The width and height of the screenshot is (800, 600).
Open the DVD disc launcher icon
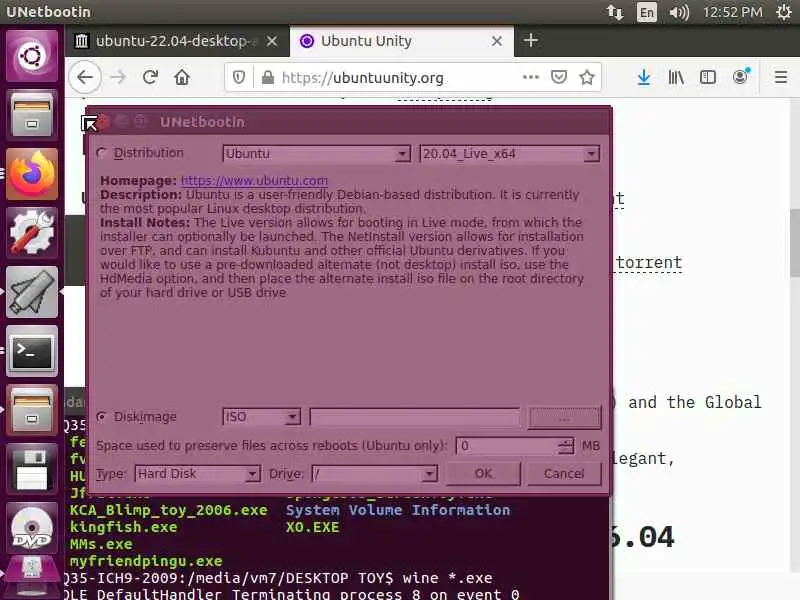point(32,528)
